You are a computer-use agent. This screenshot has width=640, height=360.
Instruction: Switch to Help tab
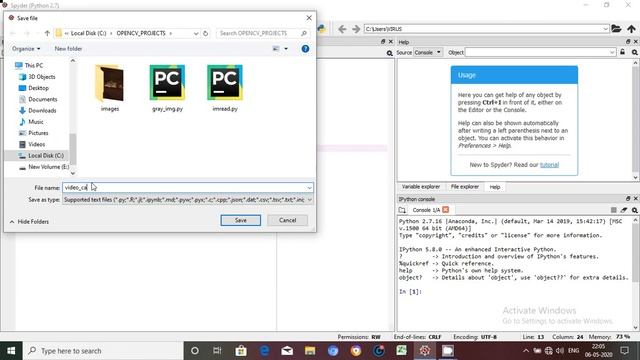point(495,187)
